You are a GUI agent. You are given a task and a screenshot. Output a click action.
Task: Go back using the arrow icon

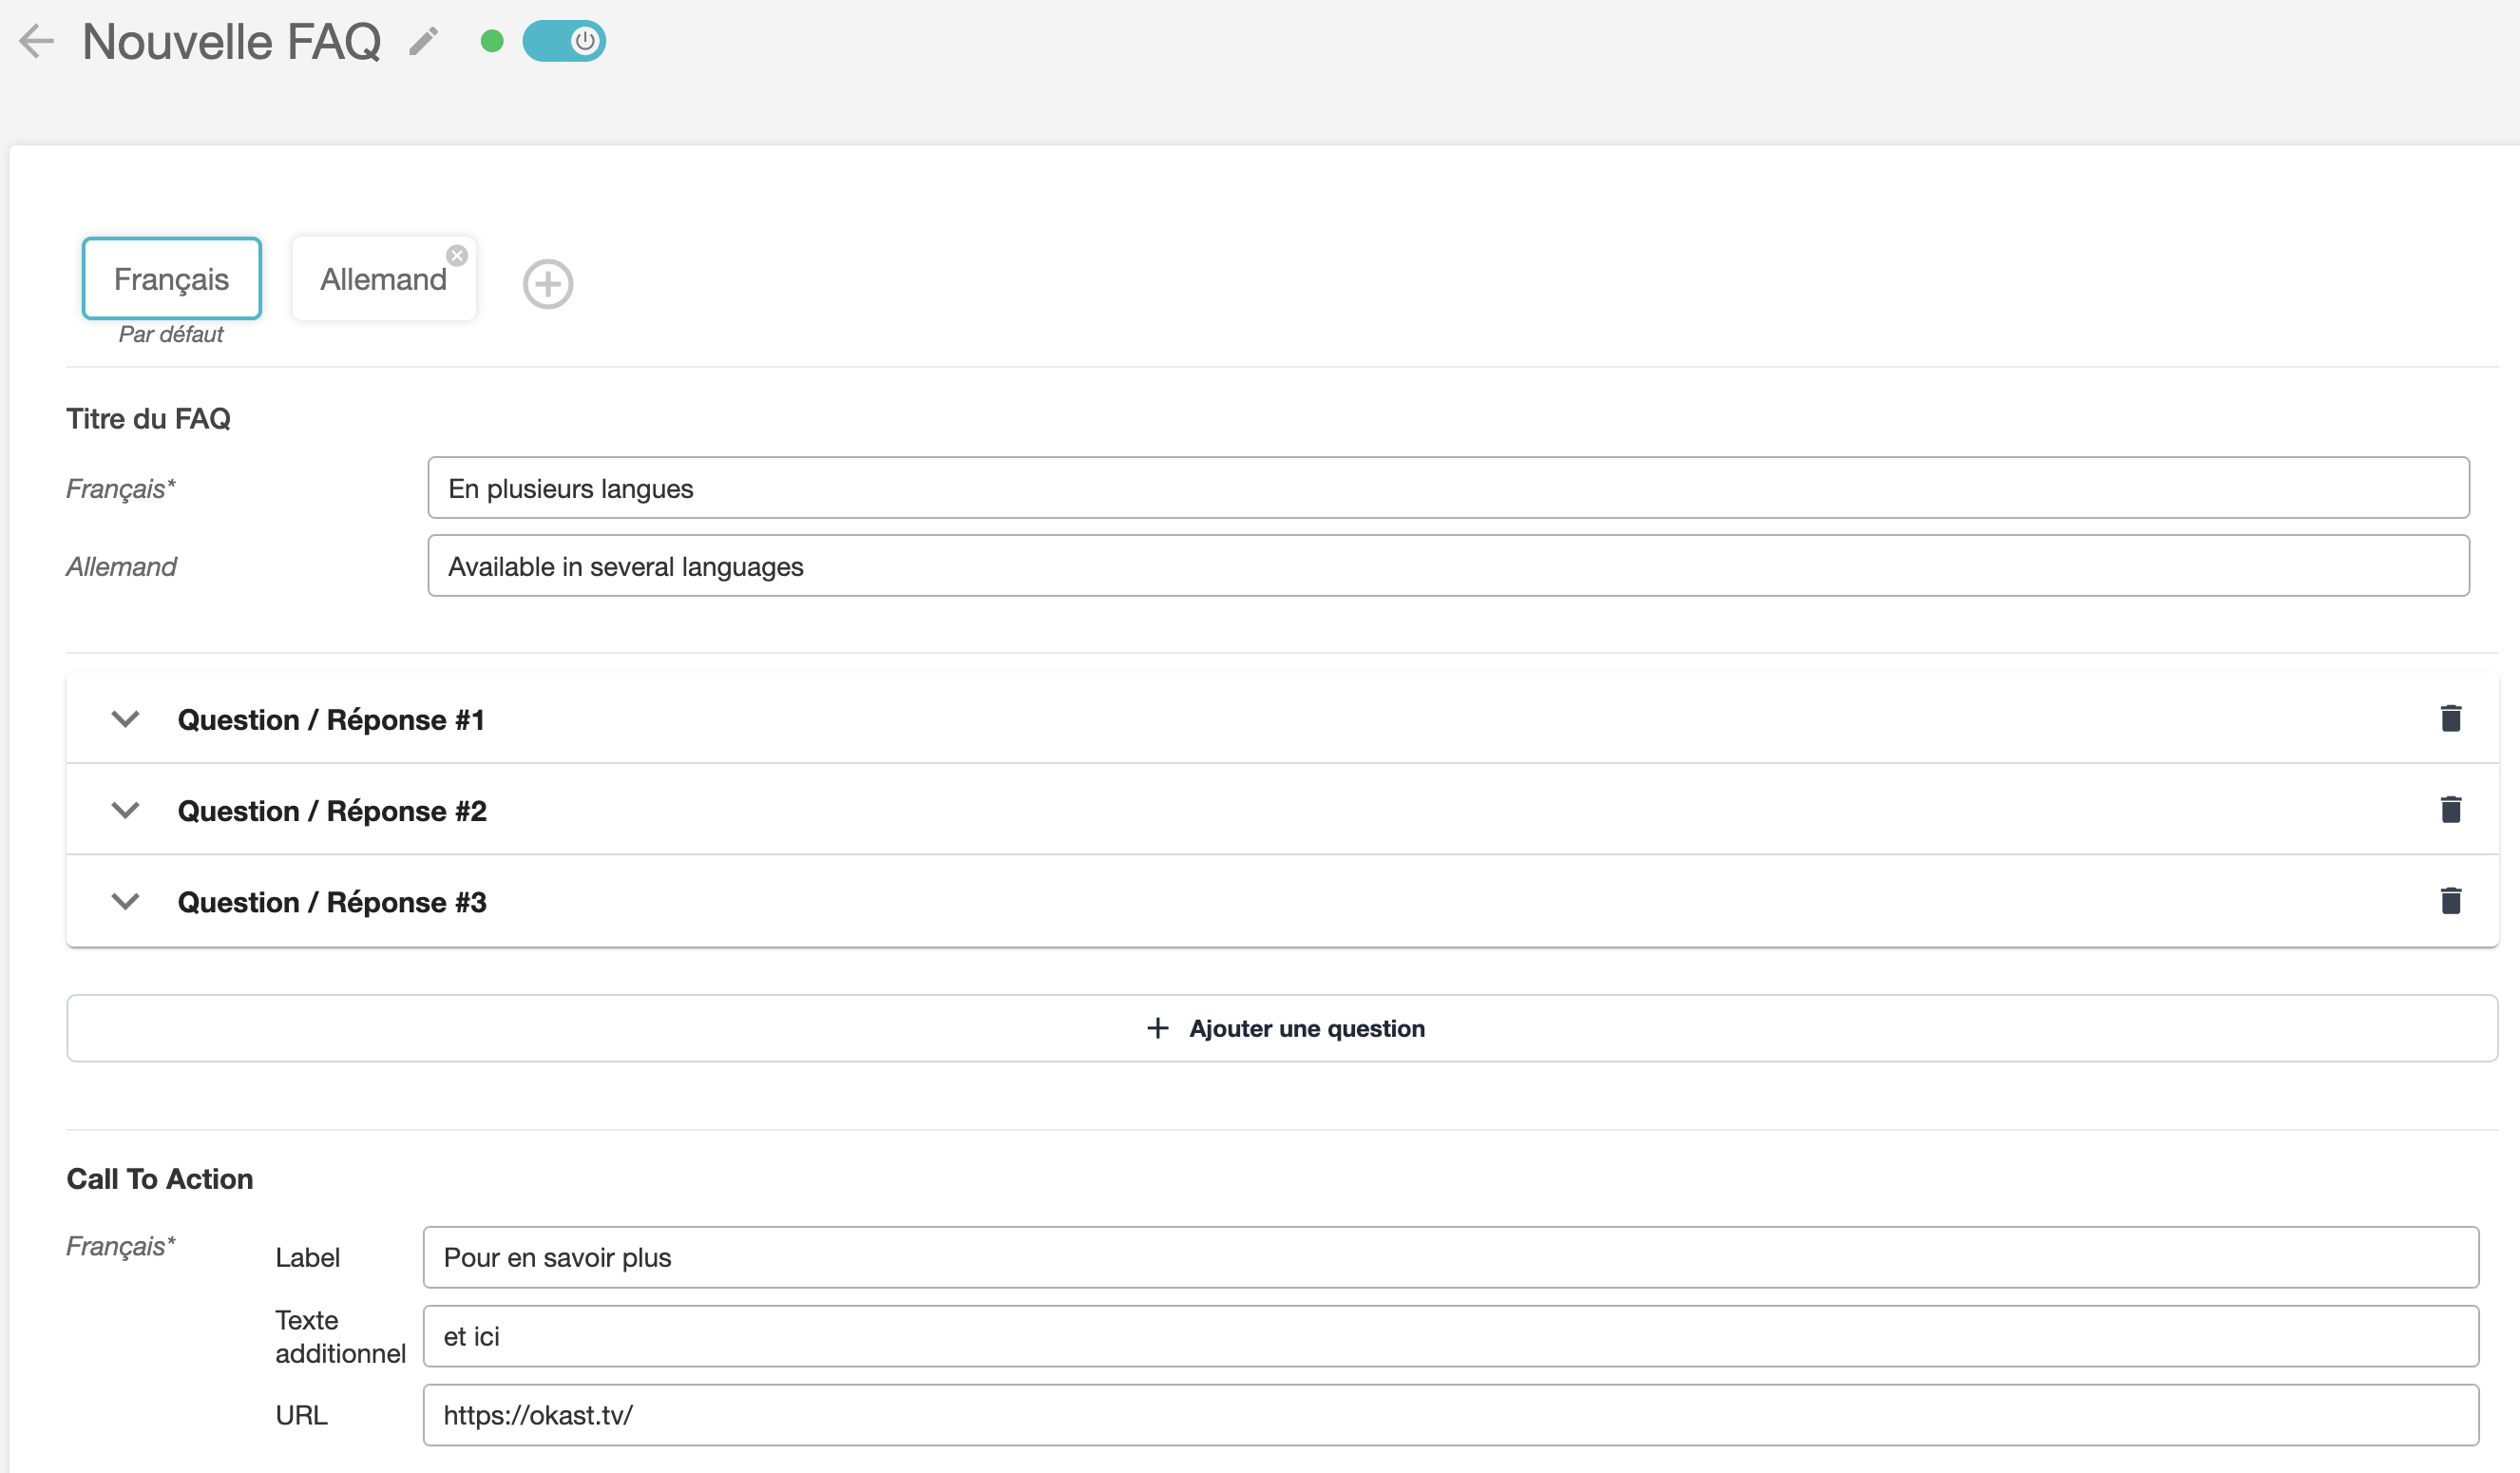coord(37,41)
